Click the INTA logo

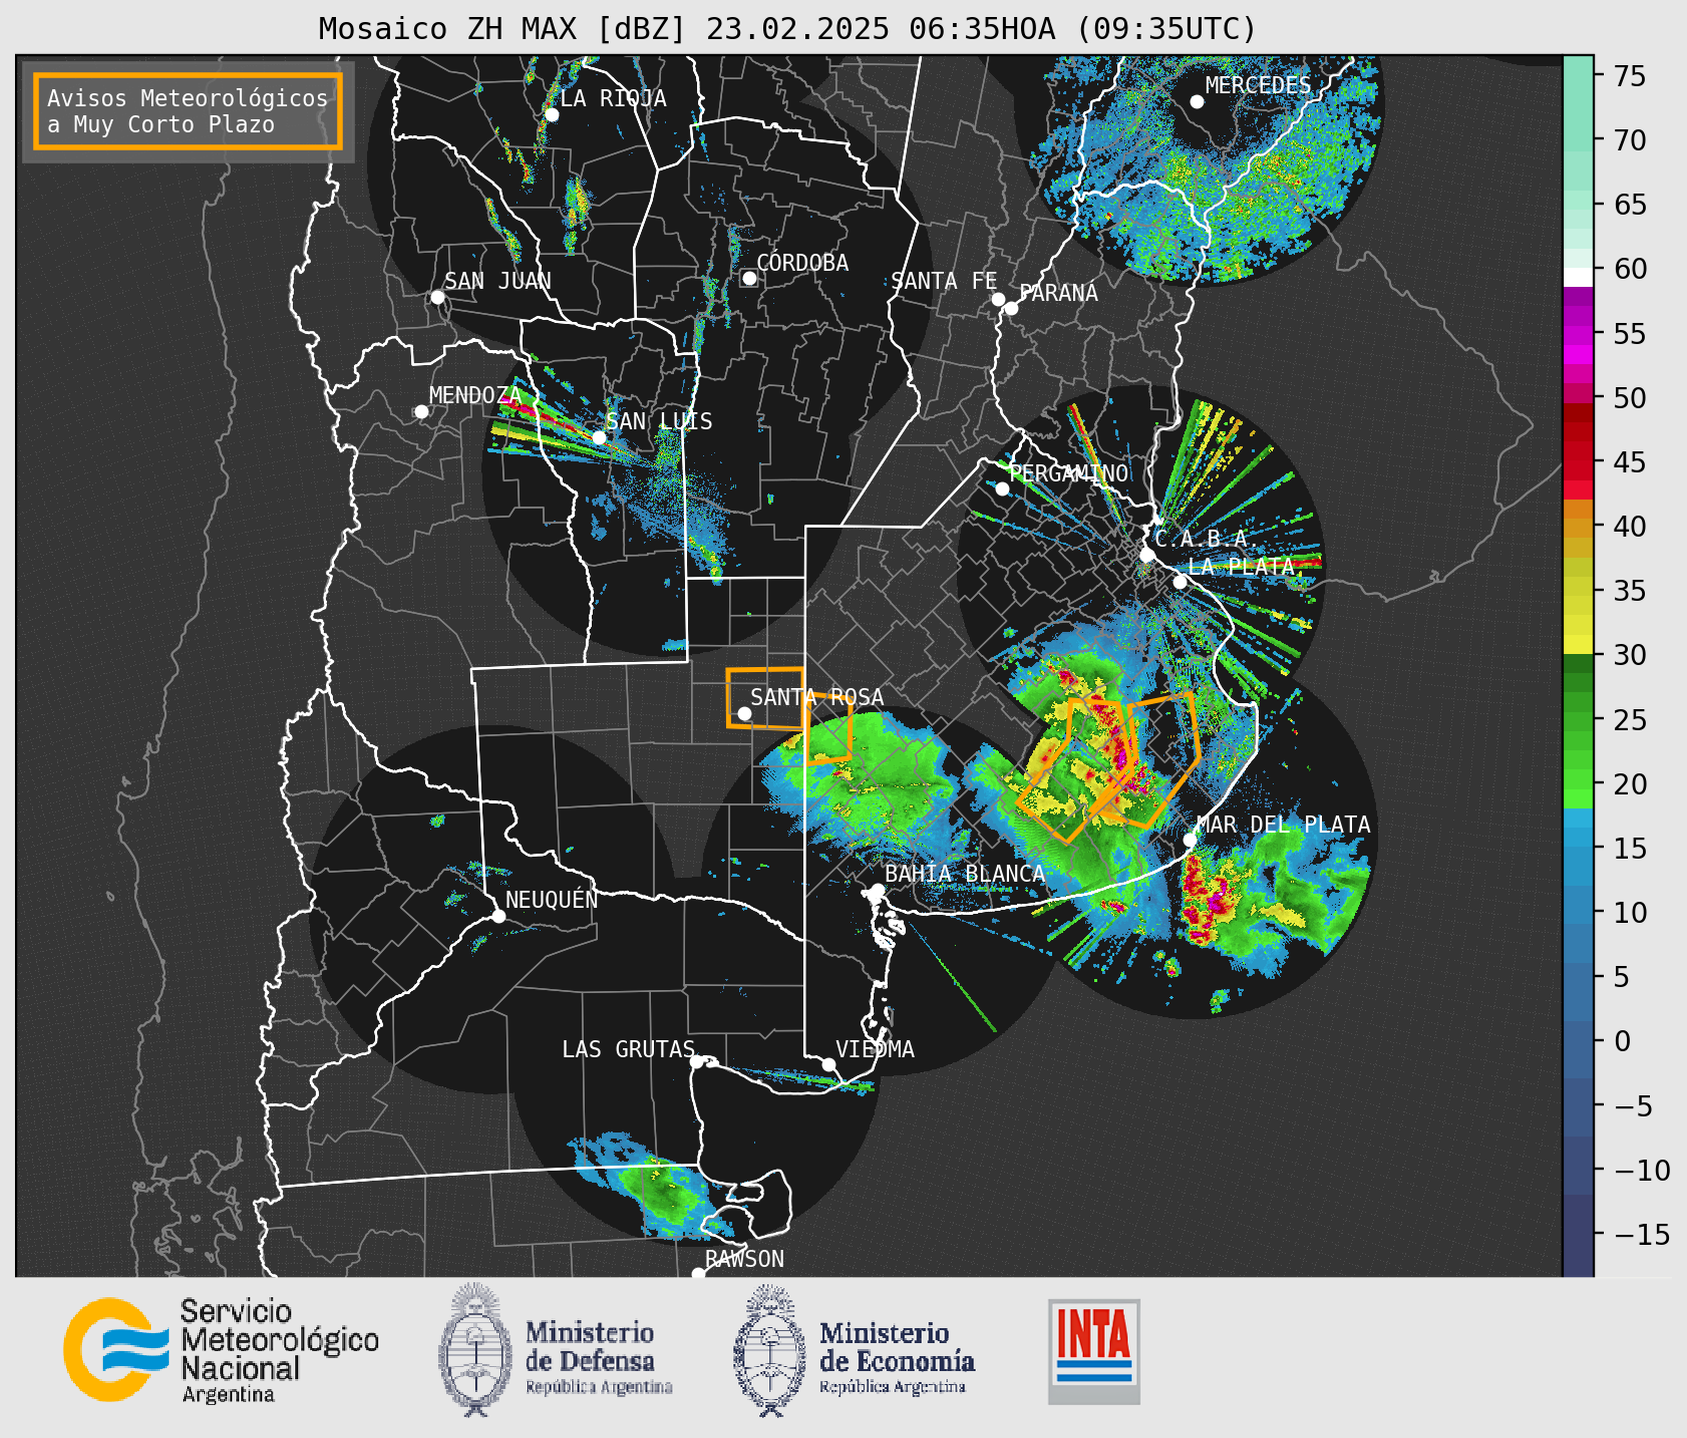pos(1094,1351)
